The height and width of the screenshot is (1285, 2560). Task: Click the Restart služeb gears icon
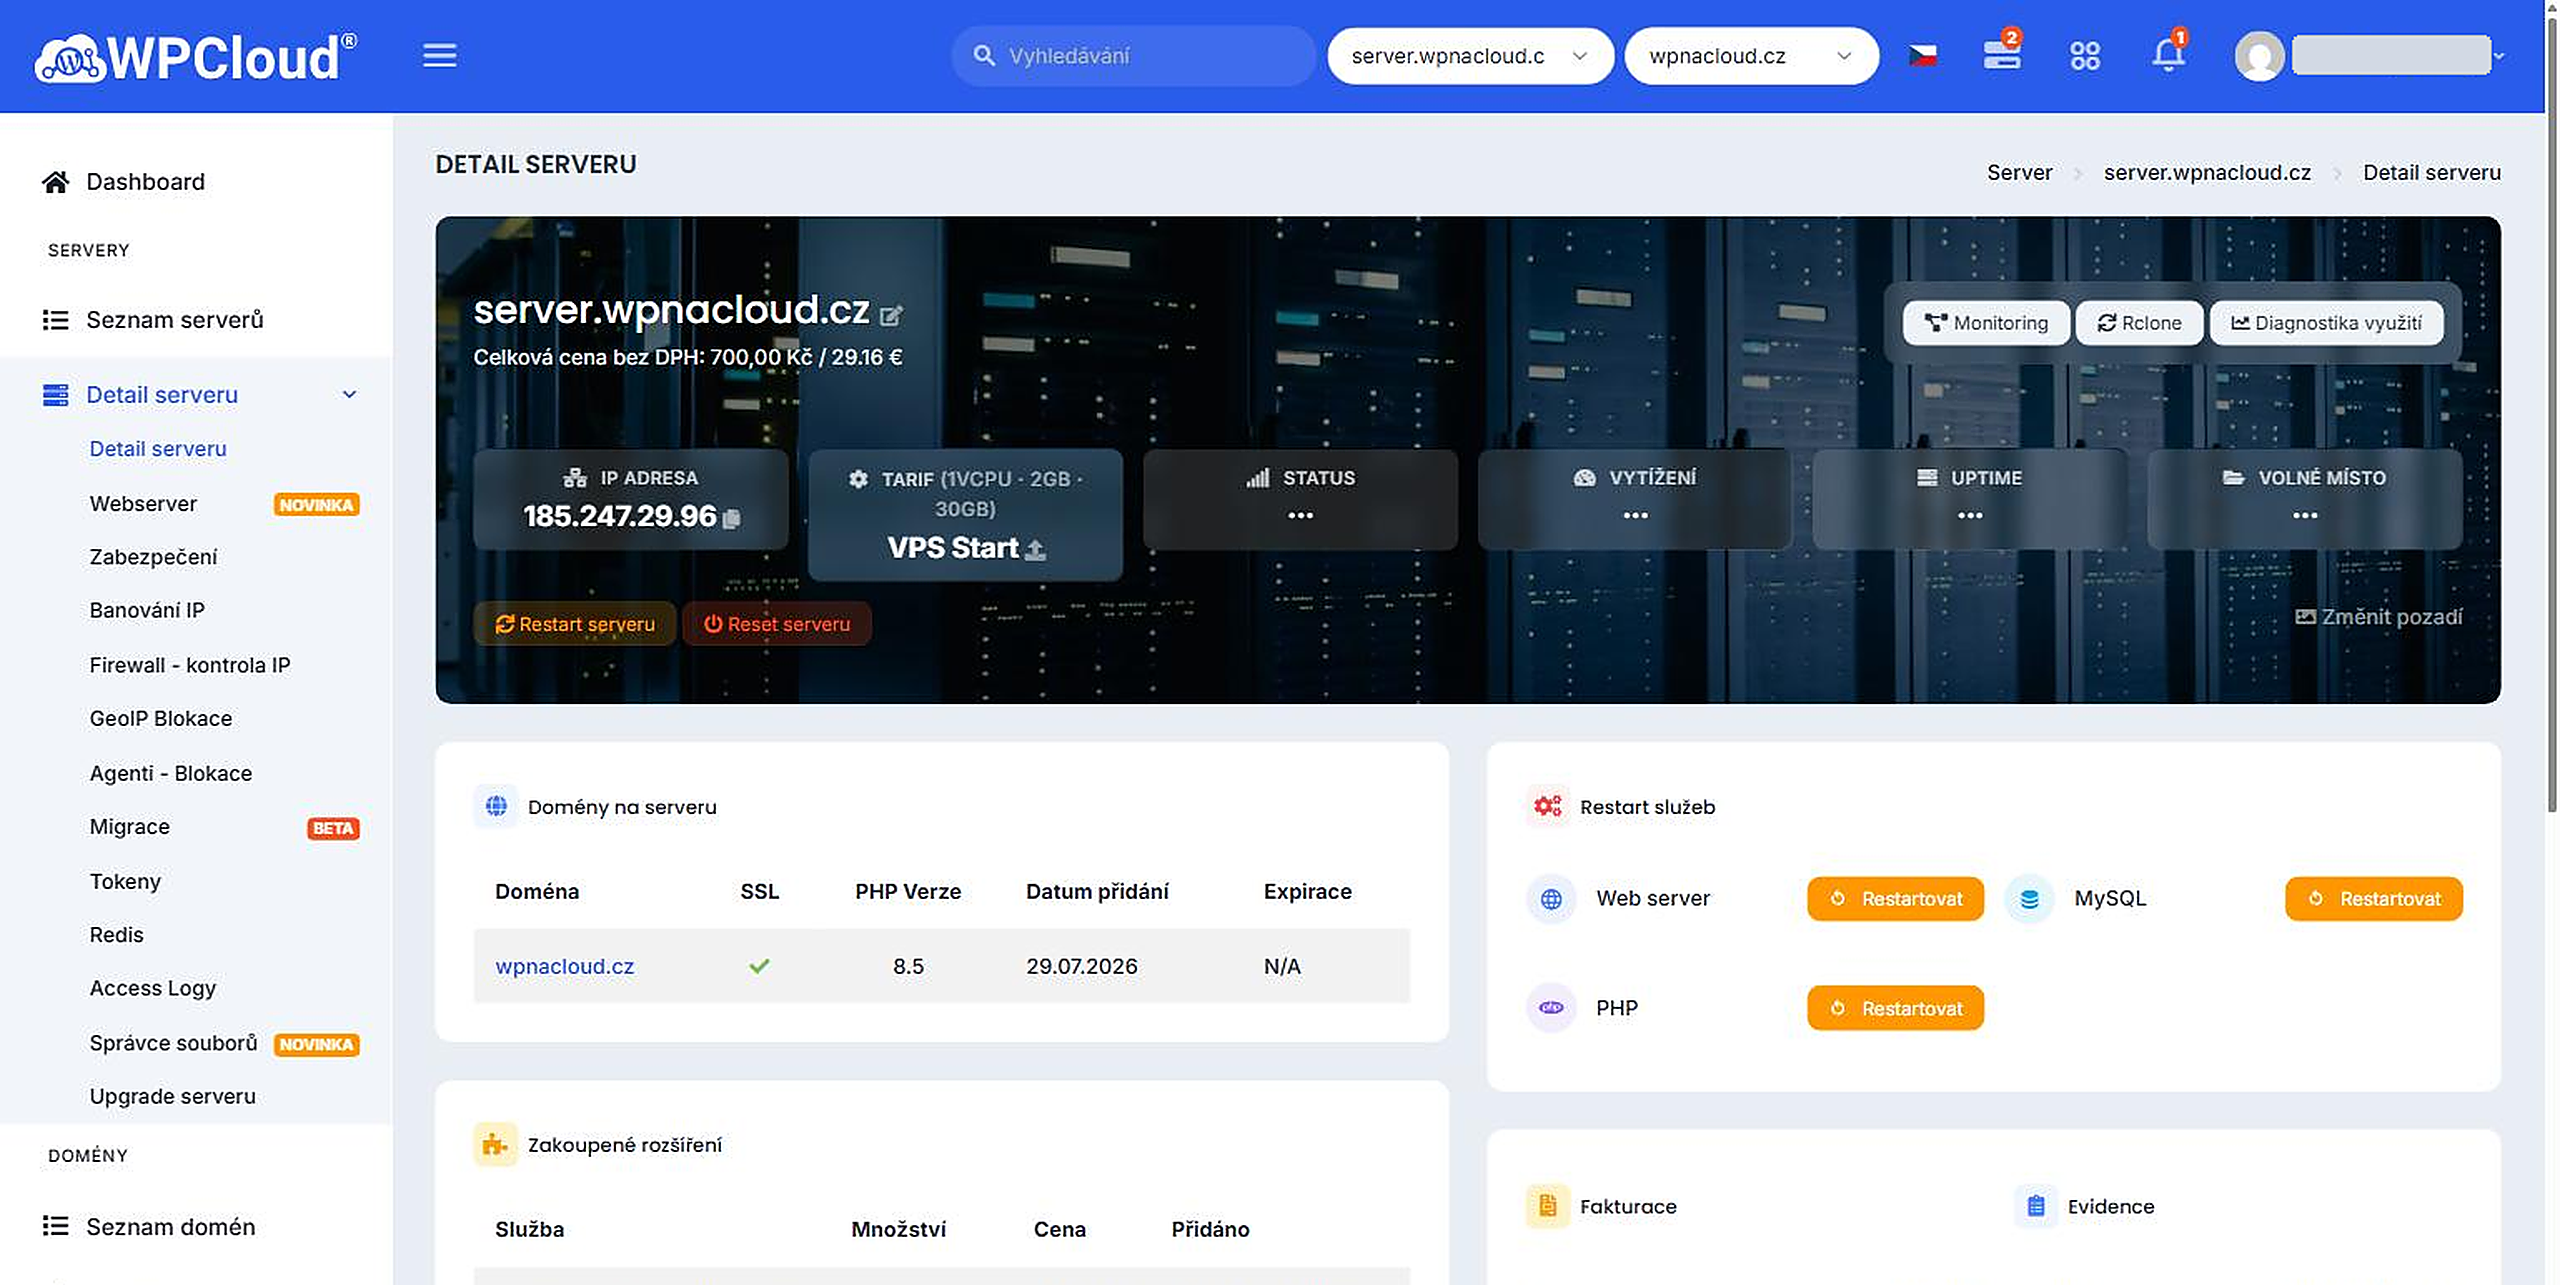coord(1548,806)
